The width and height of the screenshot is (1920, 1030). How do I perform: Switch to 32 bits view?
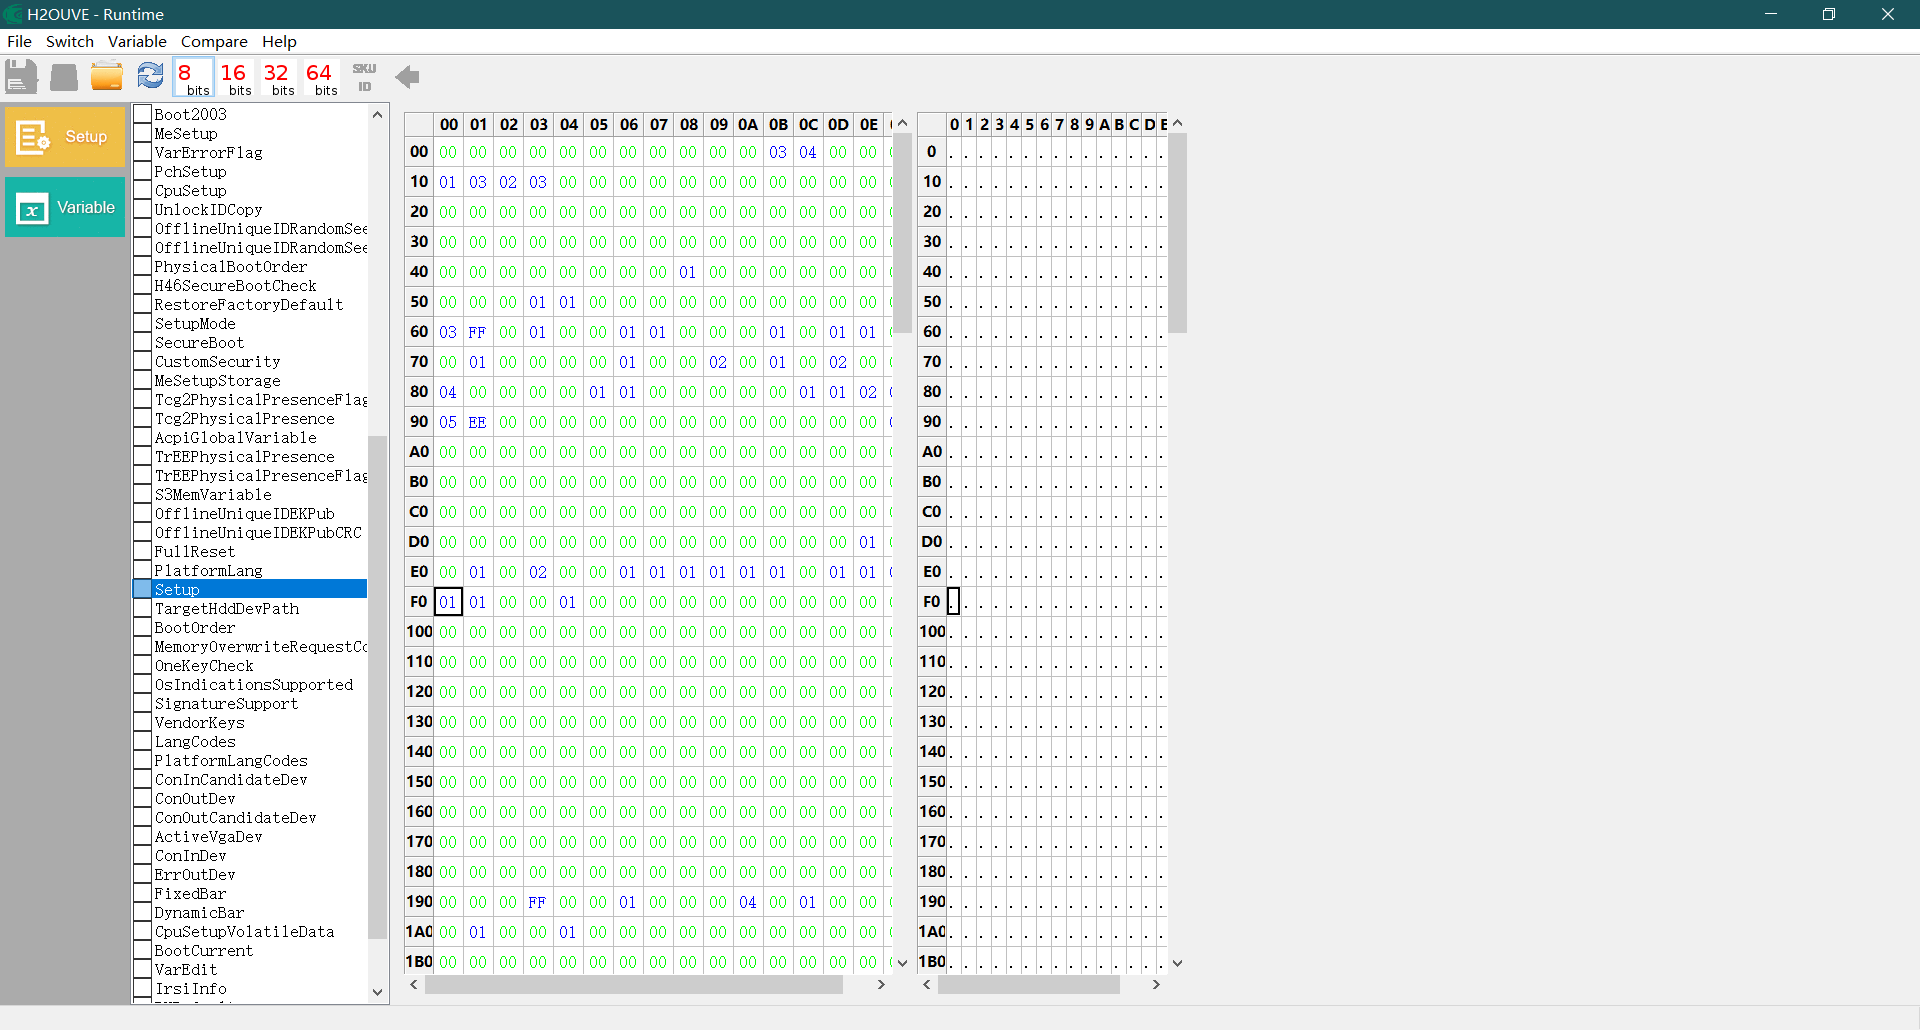pos(277,78)
